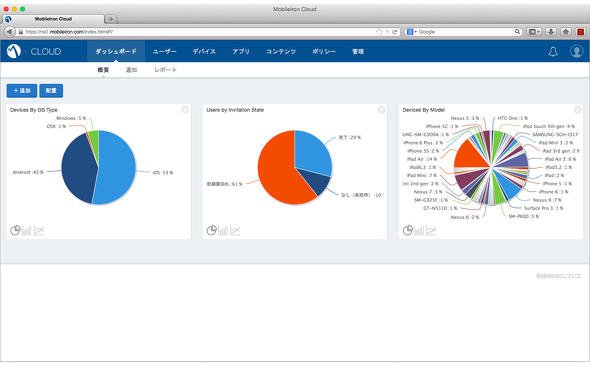Click the 'HTC One :1 %' label

512,118
